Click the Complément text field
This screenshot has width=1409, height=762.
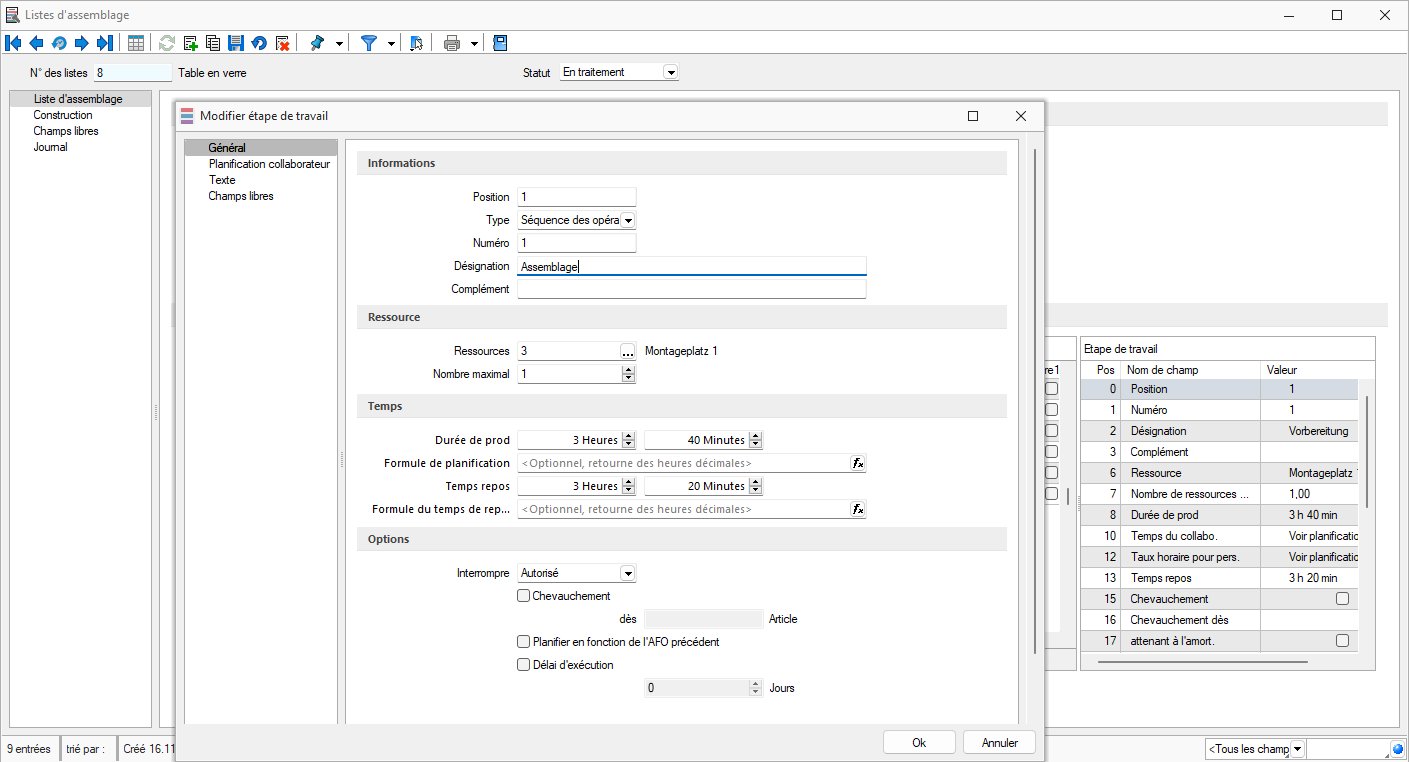click(691, 289)
